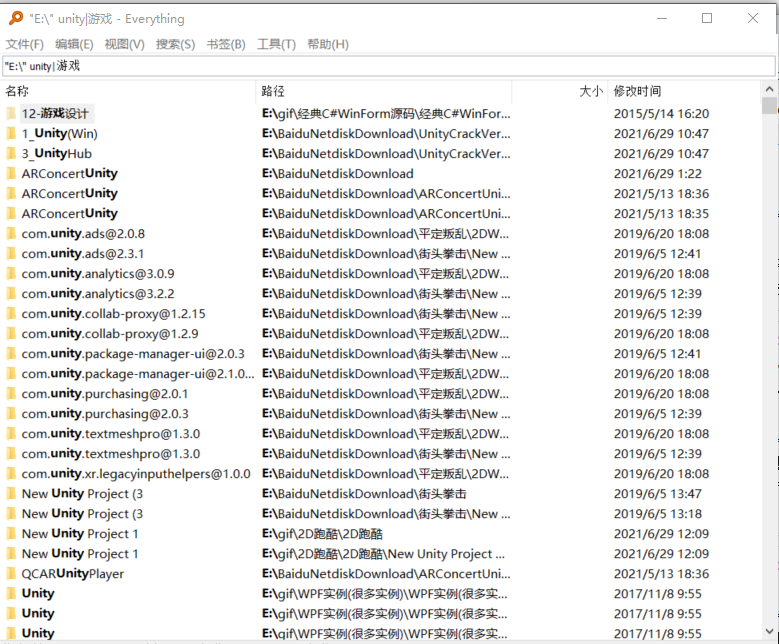Screen dimensions: 779x644
Task: Select com.unity.xr.legacyinputhelpers@1.0.0 entry
Action: coord(136,474)
